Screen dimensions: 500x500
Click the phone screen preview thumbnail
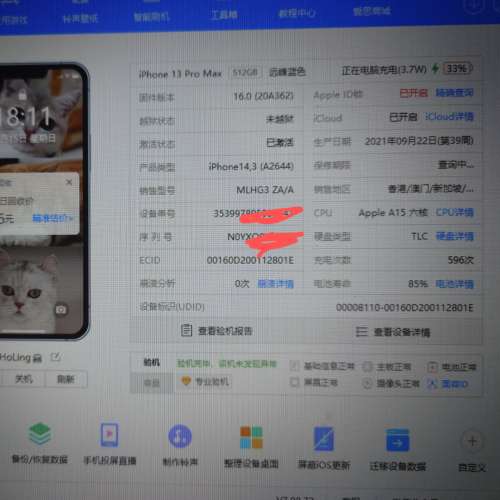click(42, 201)
